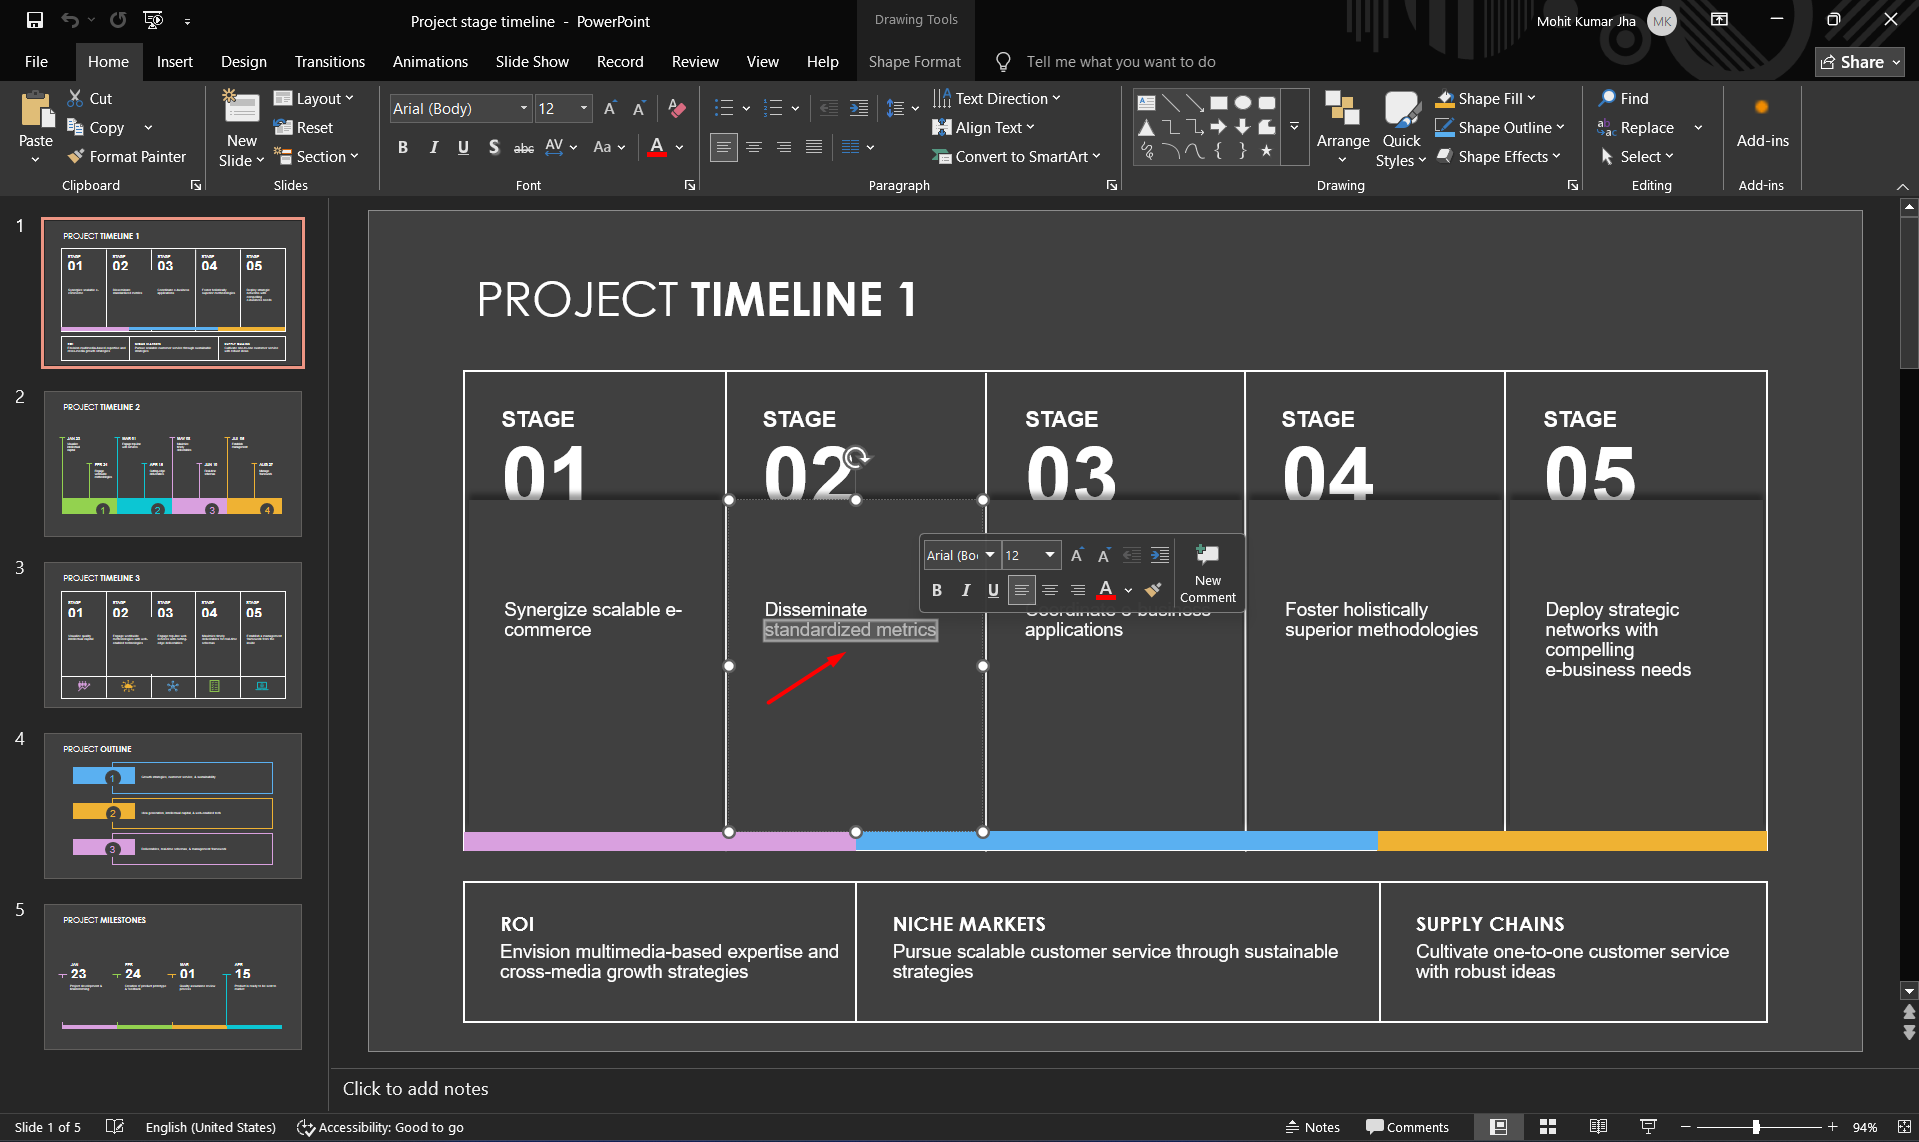The height and width of the screenshot is (1142, 1919).
Task: Click New Comment in mini toolbar
Action: coord(1208,574)
